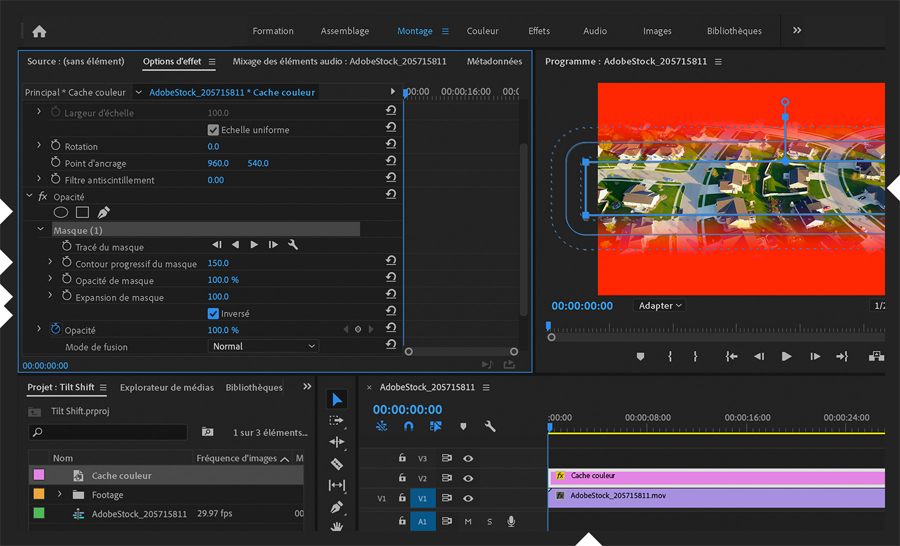Uncheck the Inversé mask checkbox

click(x=213, y=314)
